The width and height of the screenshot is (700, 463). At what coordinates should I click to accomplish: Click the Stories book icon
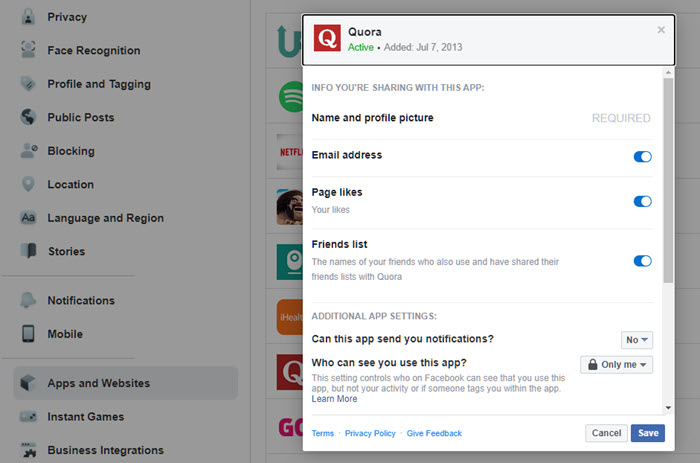pos(29,251)
